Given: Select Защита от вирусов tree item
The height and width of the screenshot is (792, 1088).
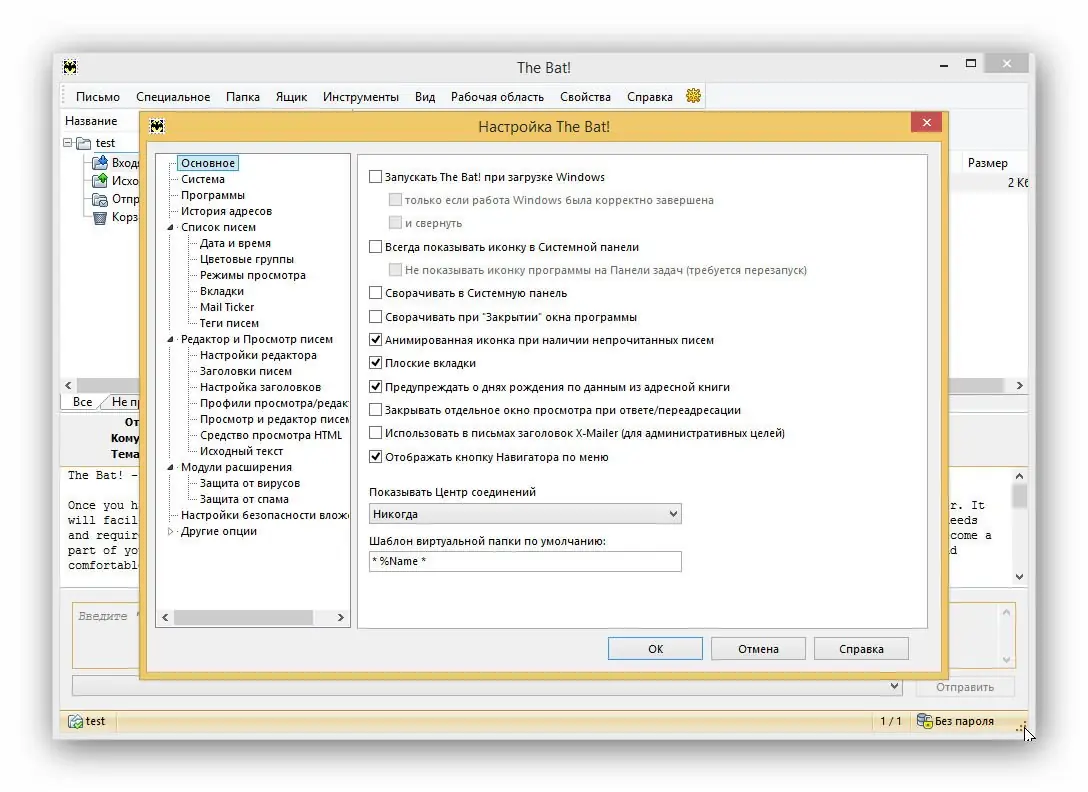Looking at the screenshot, I should [250, 483].
